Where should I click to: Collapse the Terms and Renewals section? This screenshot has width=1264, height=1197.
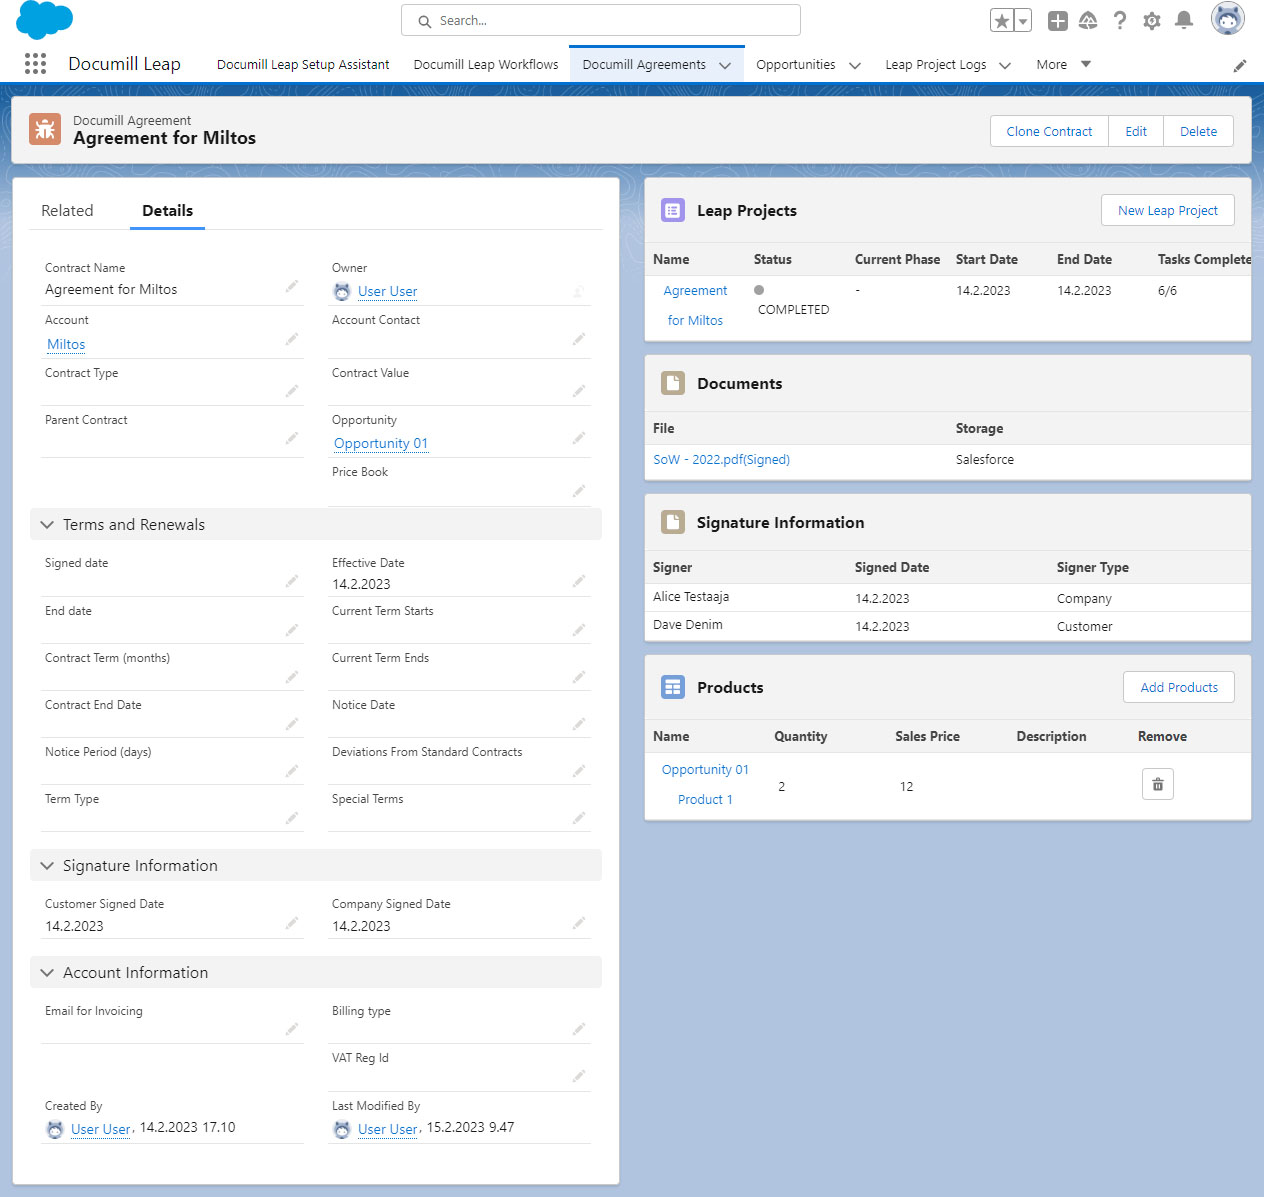pos(47,525)
